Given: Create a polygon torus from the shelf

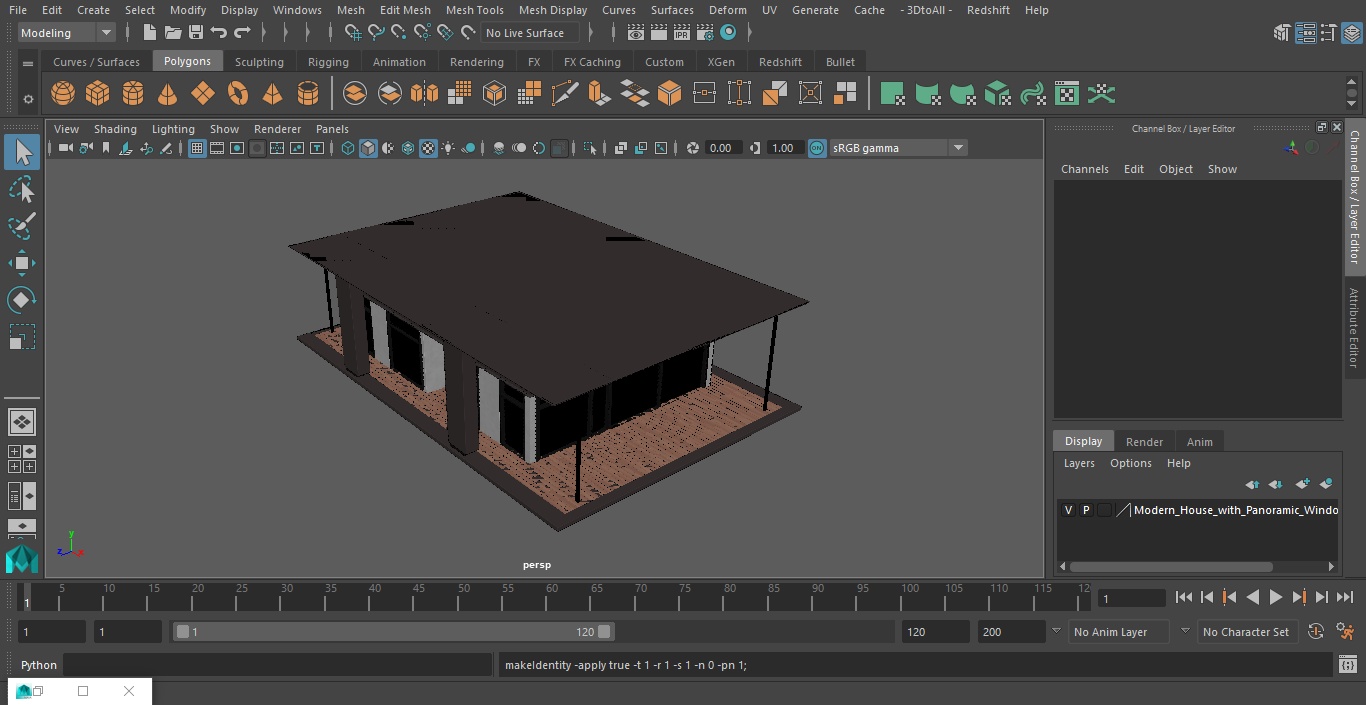Looking at the screenshot, I should (238, 94).
